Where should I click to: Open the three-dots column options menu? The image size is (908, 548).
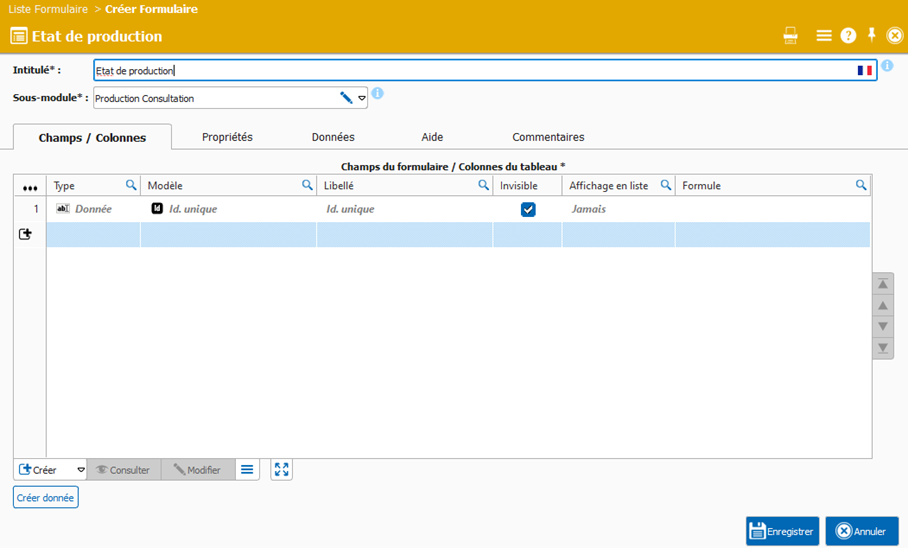[x=30, y=187]
